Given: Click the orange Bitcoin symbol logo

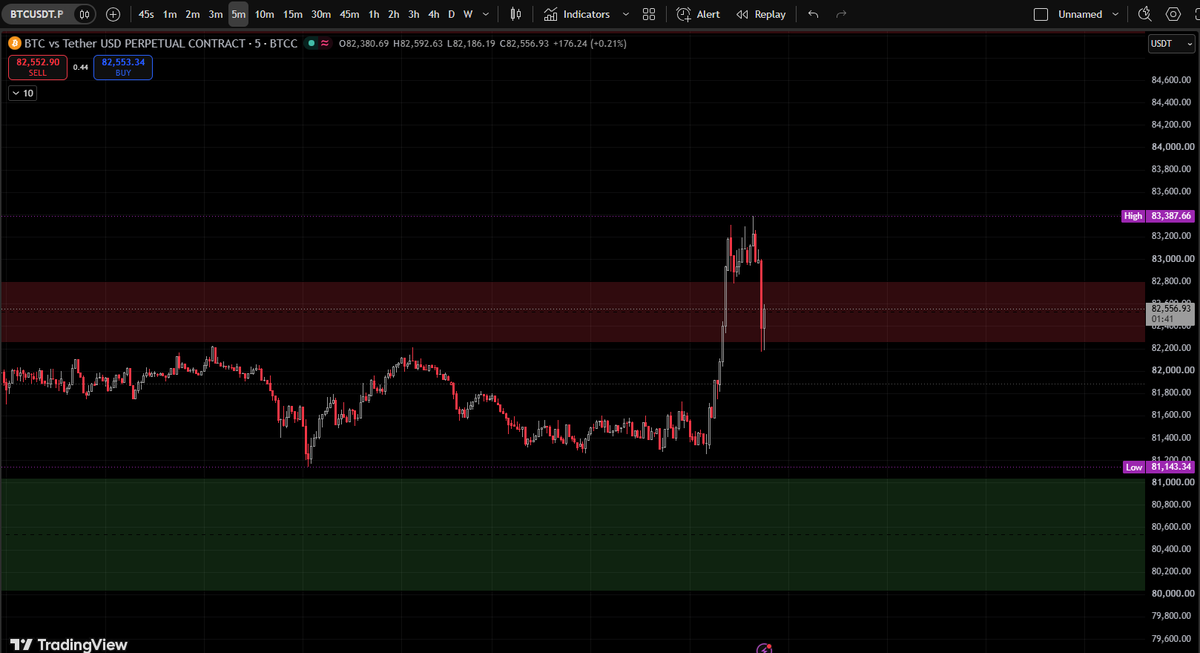Looking at the screenshot, I should pyautogui.click(x=14, y=44).
